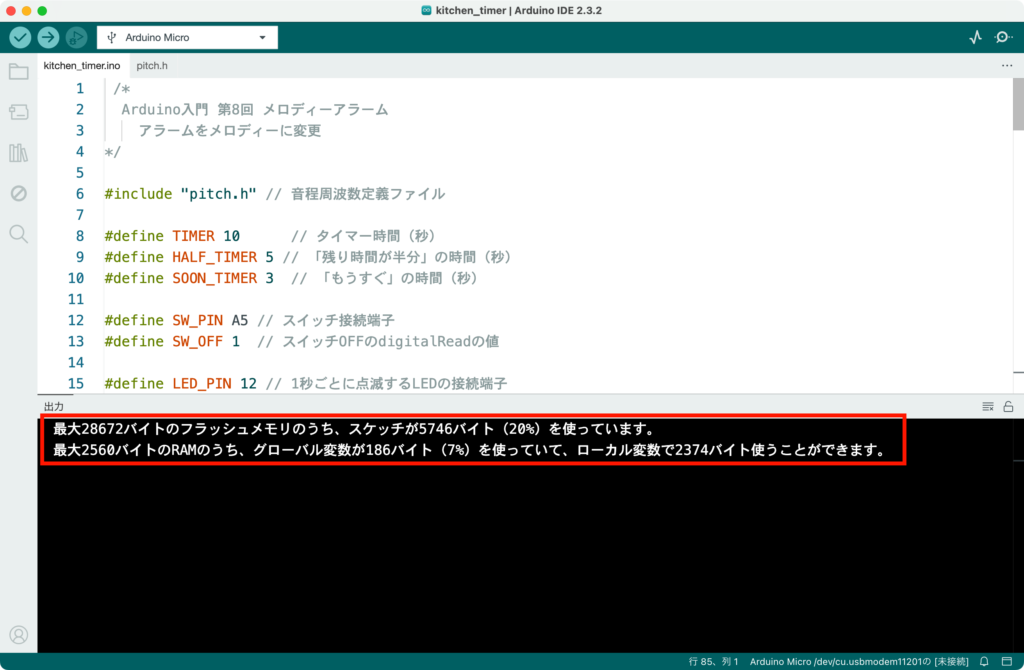The width and height of the screenshot is (1024, 670).
Task: Open the tab options three-dot menu
Action: (x=1007, y=65)
